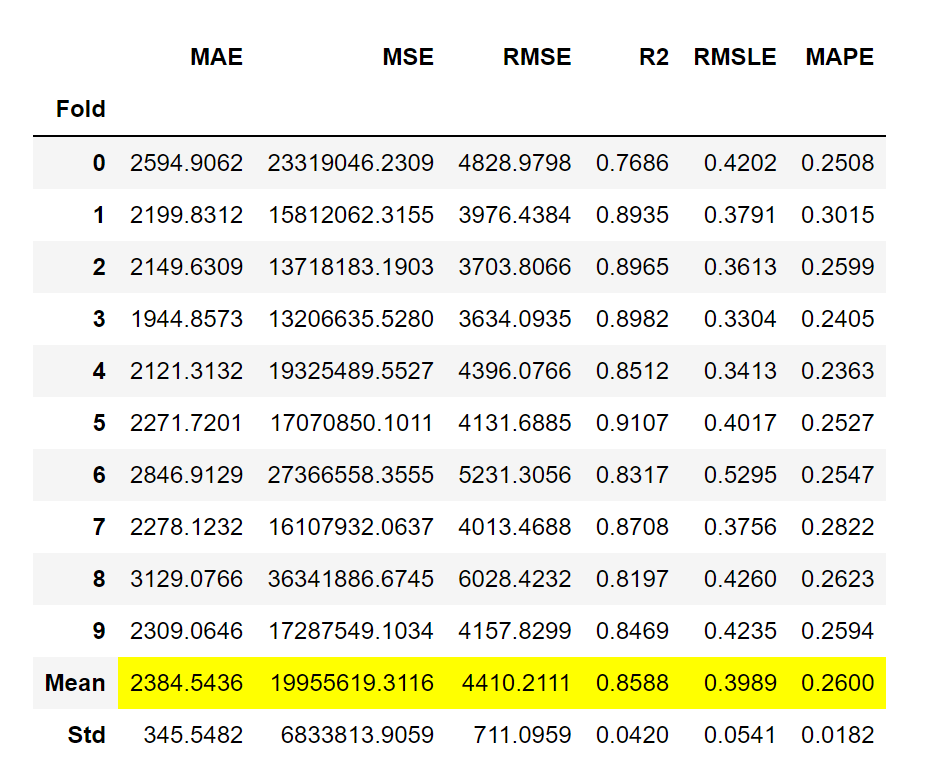Select MAE value 3129.0766

click(x=186, y=579)
